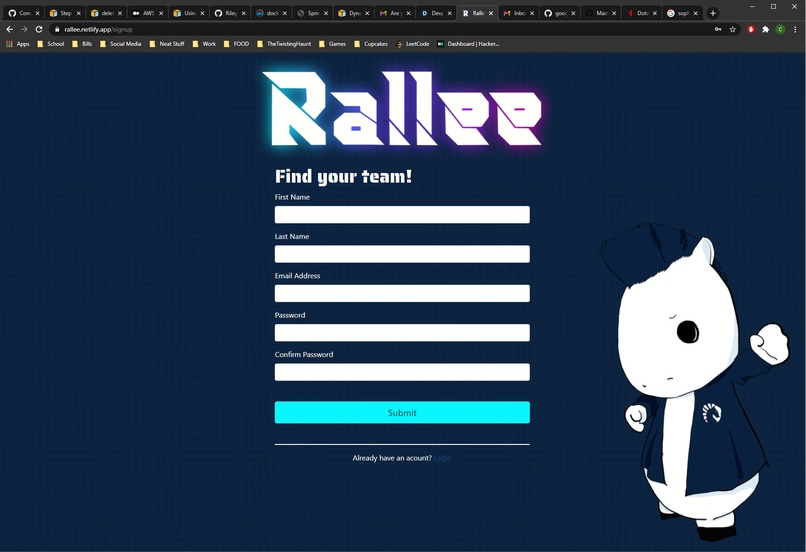
Task: Open the Apps grid shortcut
Action: (17, 44)
